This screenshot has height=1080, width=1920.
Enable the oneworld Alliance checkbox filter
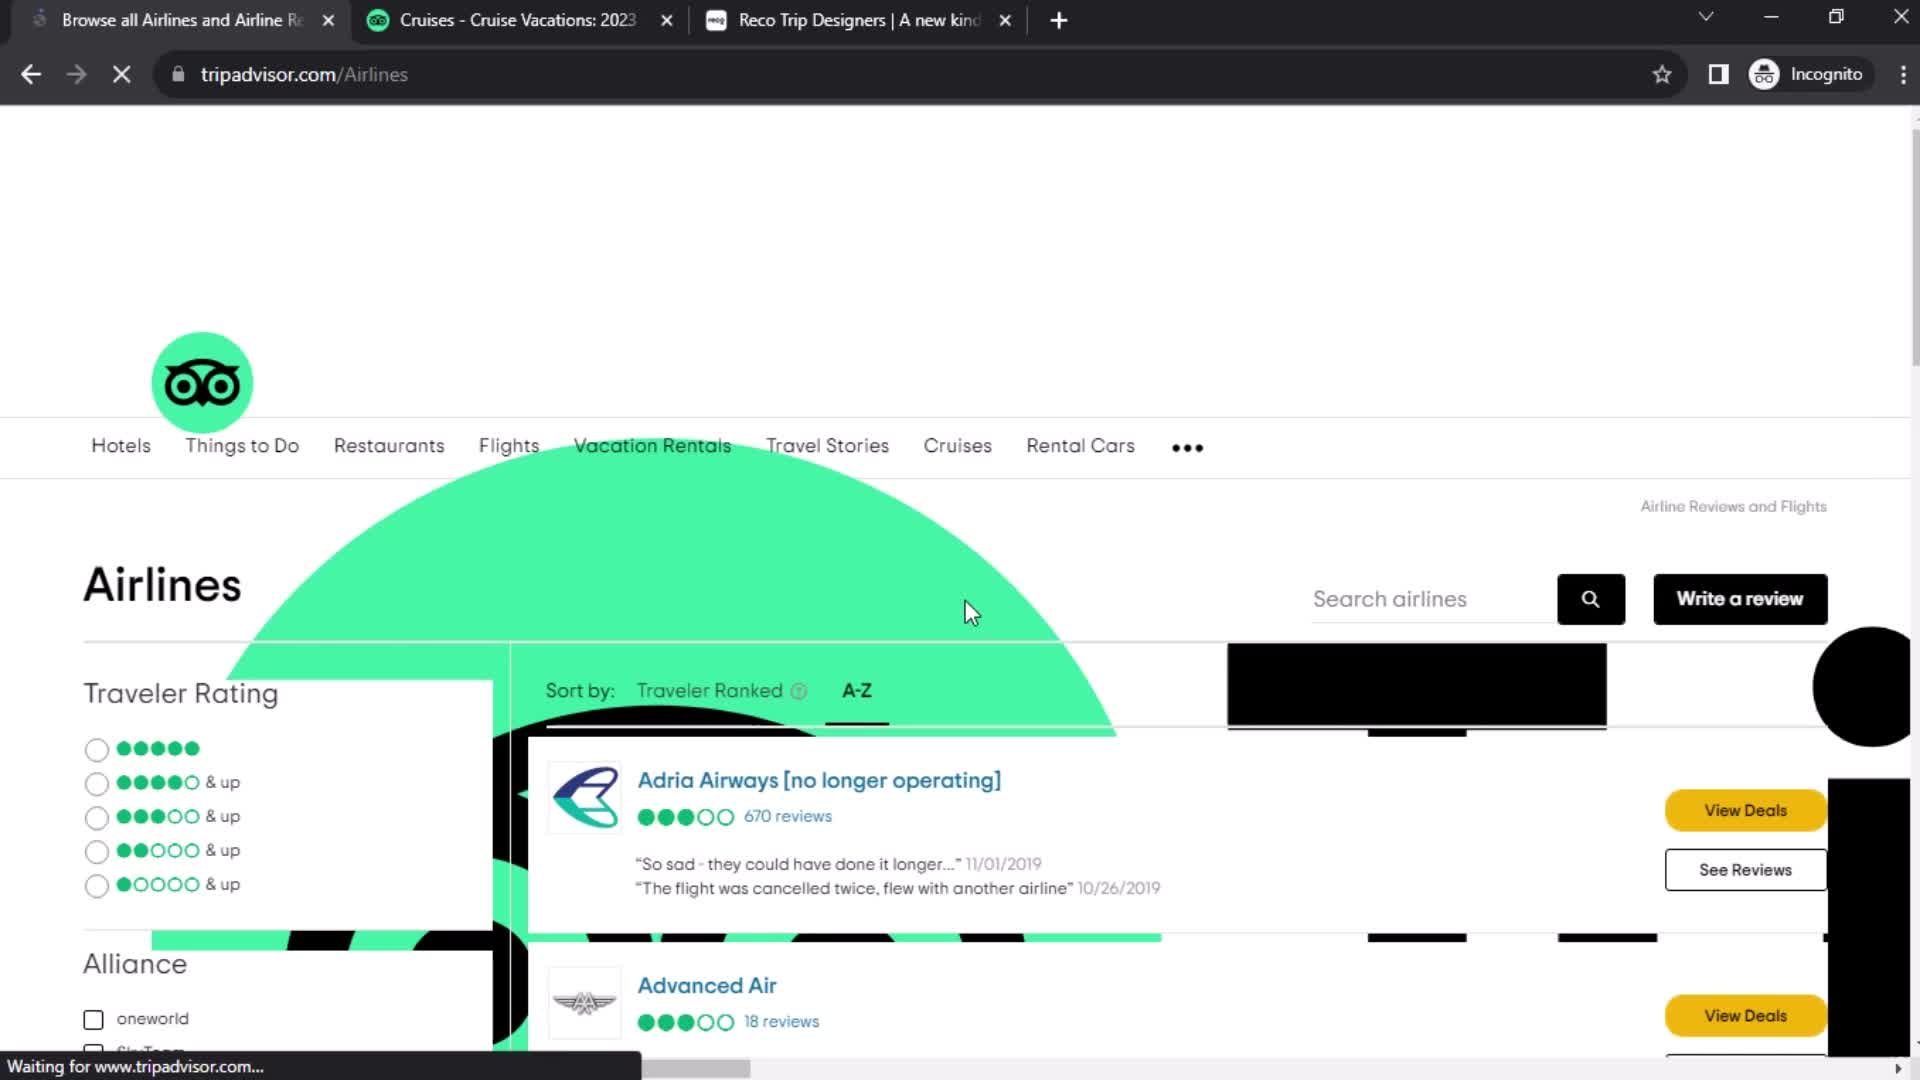[92, 1018]
